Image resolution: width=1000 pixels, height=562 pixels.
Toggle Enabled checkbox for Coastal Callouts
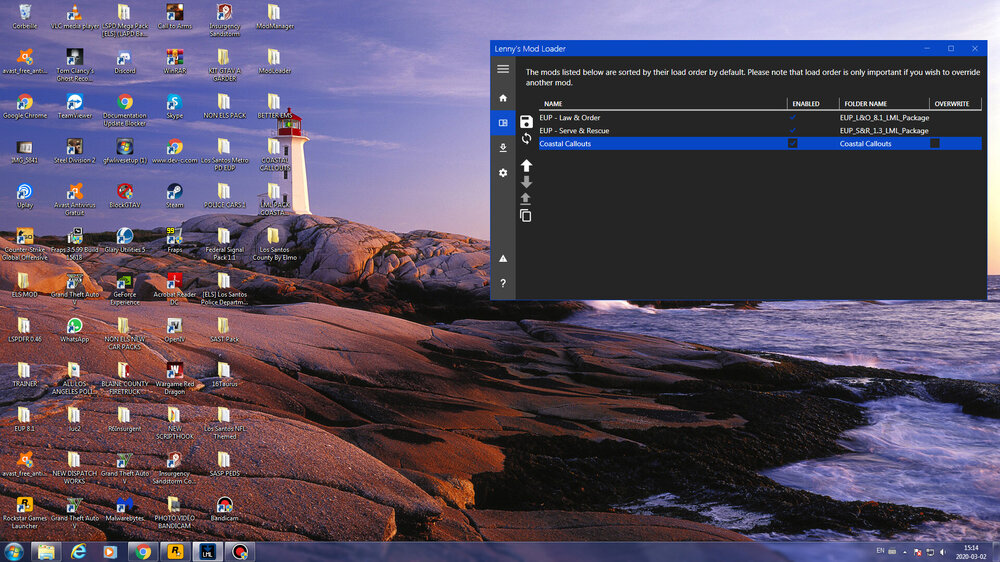[x=793, y=144]
